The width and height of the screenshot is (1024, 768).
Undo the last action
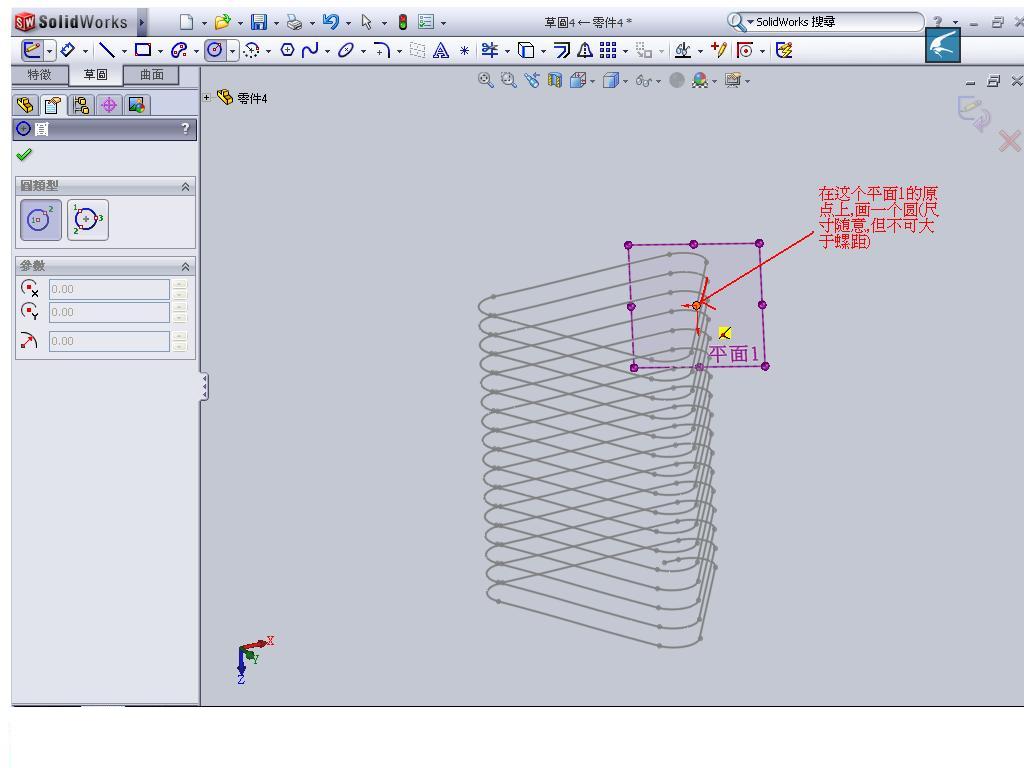coord(330,22)
